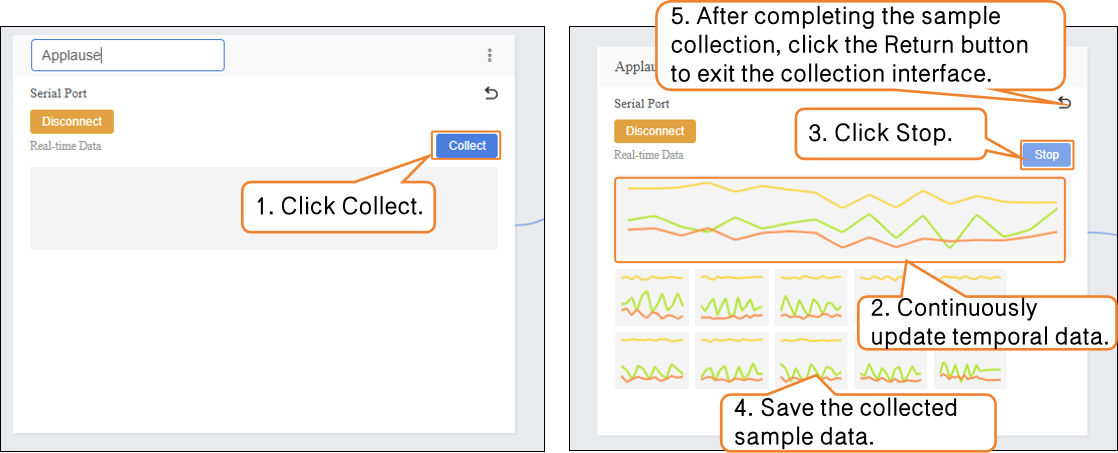The image size is (1118, 453).
Task: Click the blue Collect button
Action: coord(467,145)
